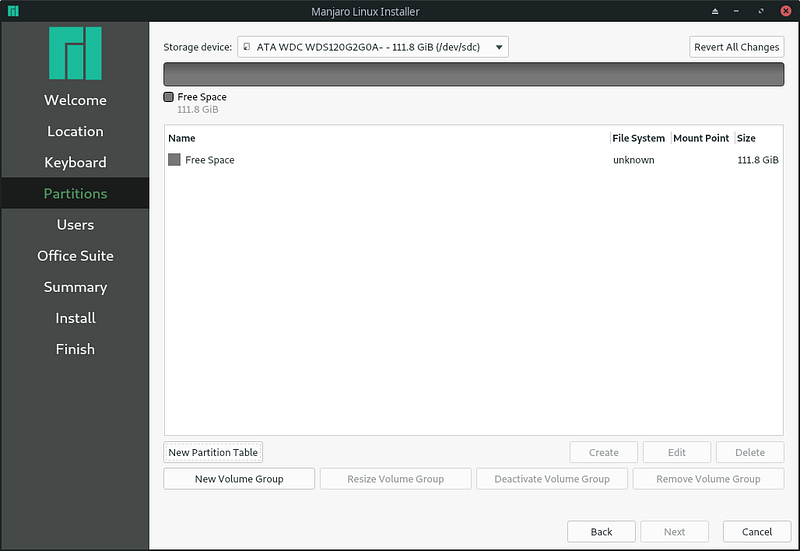Click the File System column header
Image resolution: width=800 pixels, height=551 pixels.
tap(640, 138)
